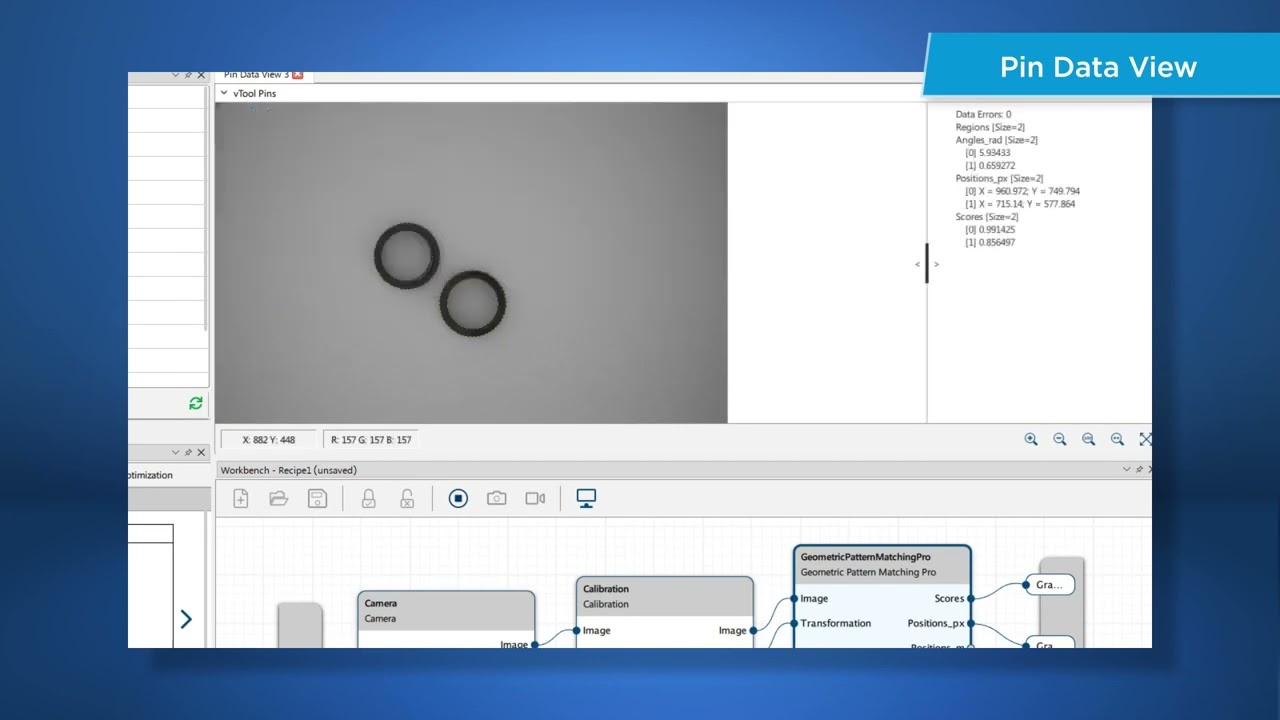This screenshot has width=1280, height=720.
Task: Click the Camera node Image output pin
Action: tap(535, 644)
